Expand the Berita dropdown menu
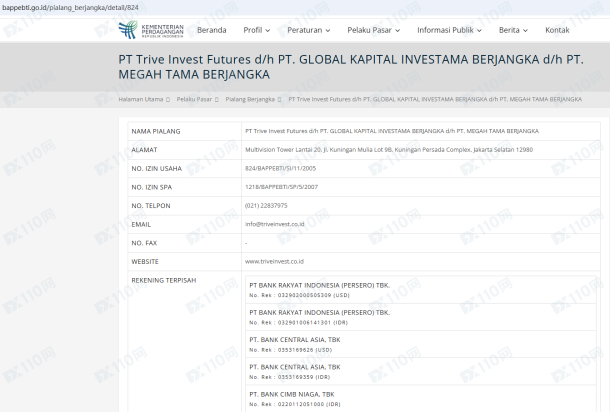The width and height of the screenshot is (610, 412). (x=514, y=30)
